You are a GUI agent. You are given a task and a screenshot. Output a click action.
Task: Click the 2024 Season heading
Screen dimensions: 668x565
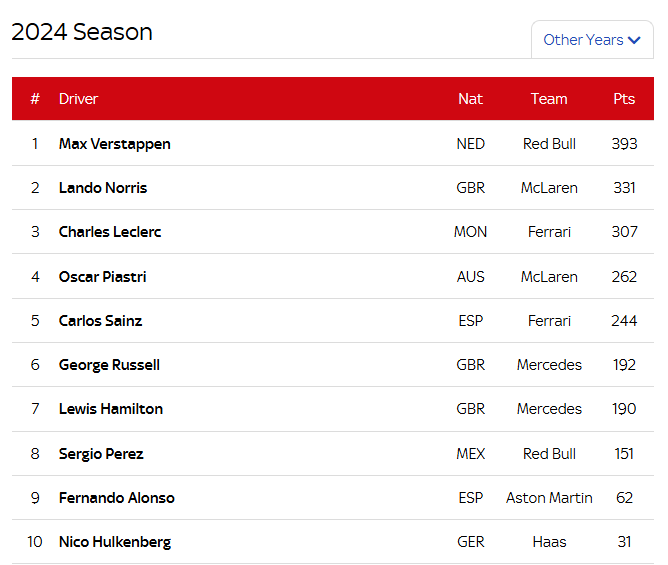(82, 32)
